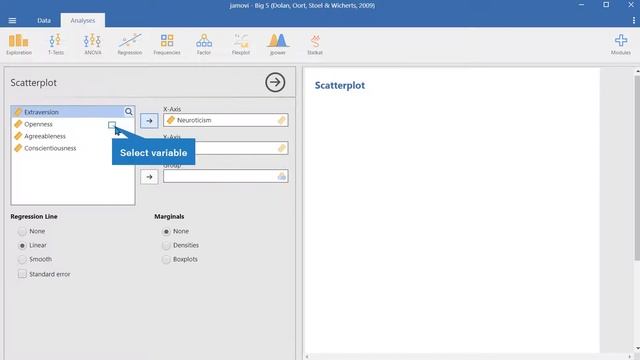Click the results panel vertical scrollbar

pos(637,167)
